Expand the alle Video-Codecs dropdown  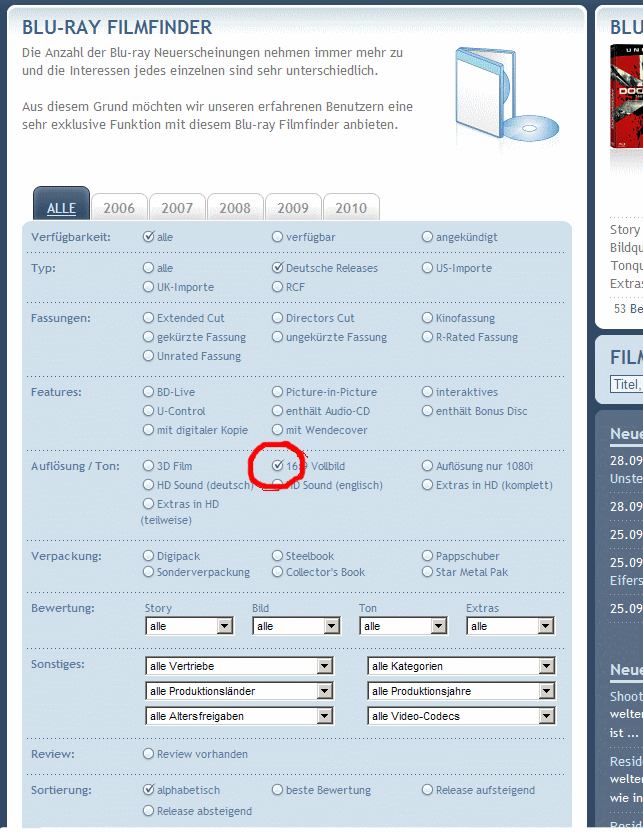(461, 716)
